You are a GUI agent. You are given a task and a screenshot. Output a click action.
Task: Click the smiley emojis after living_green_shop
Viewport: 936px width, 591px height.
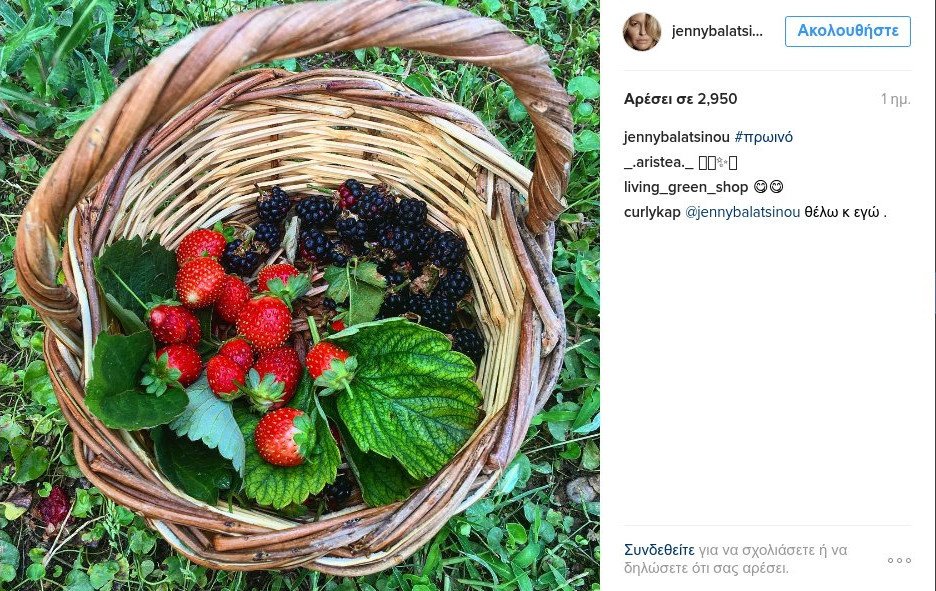click(768, 187)
